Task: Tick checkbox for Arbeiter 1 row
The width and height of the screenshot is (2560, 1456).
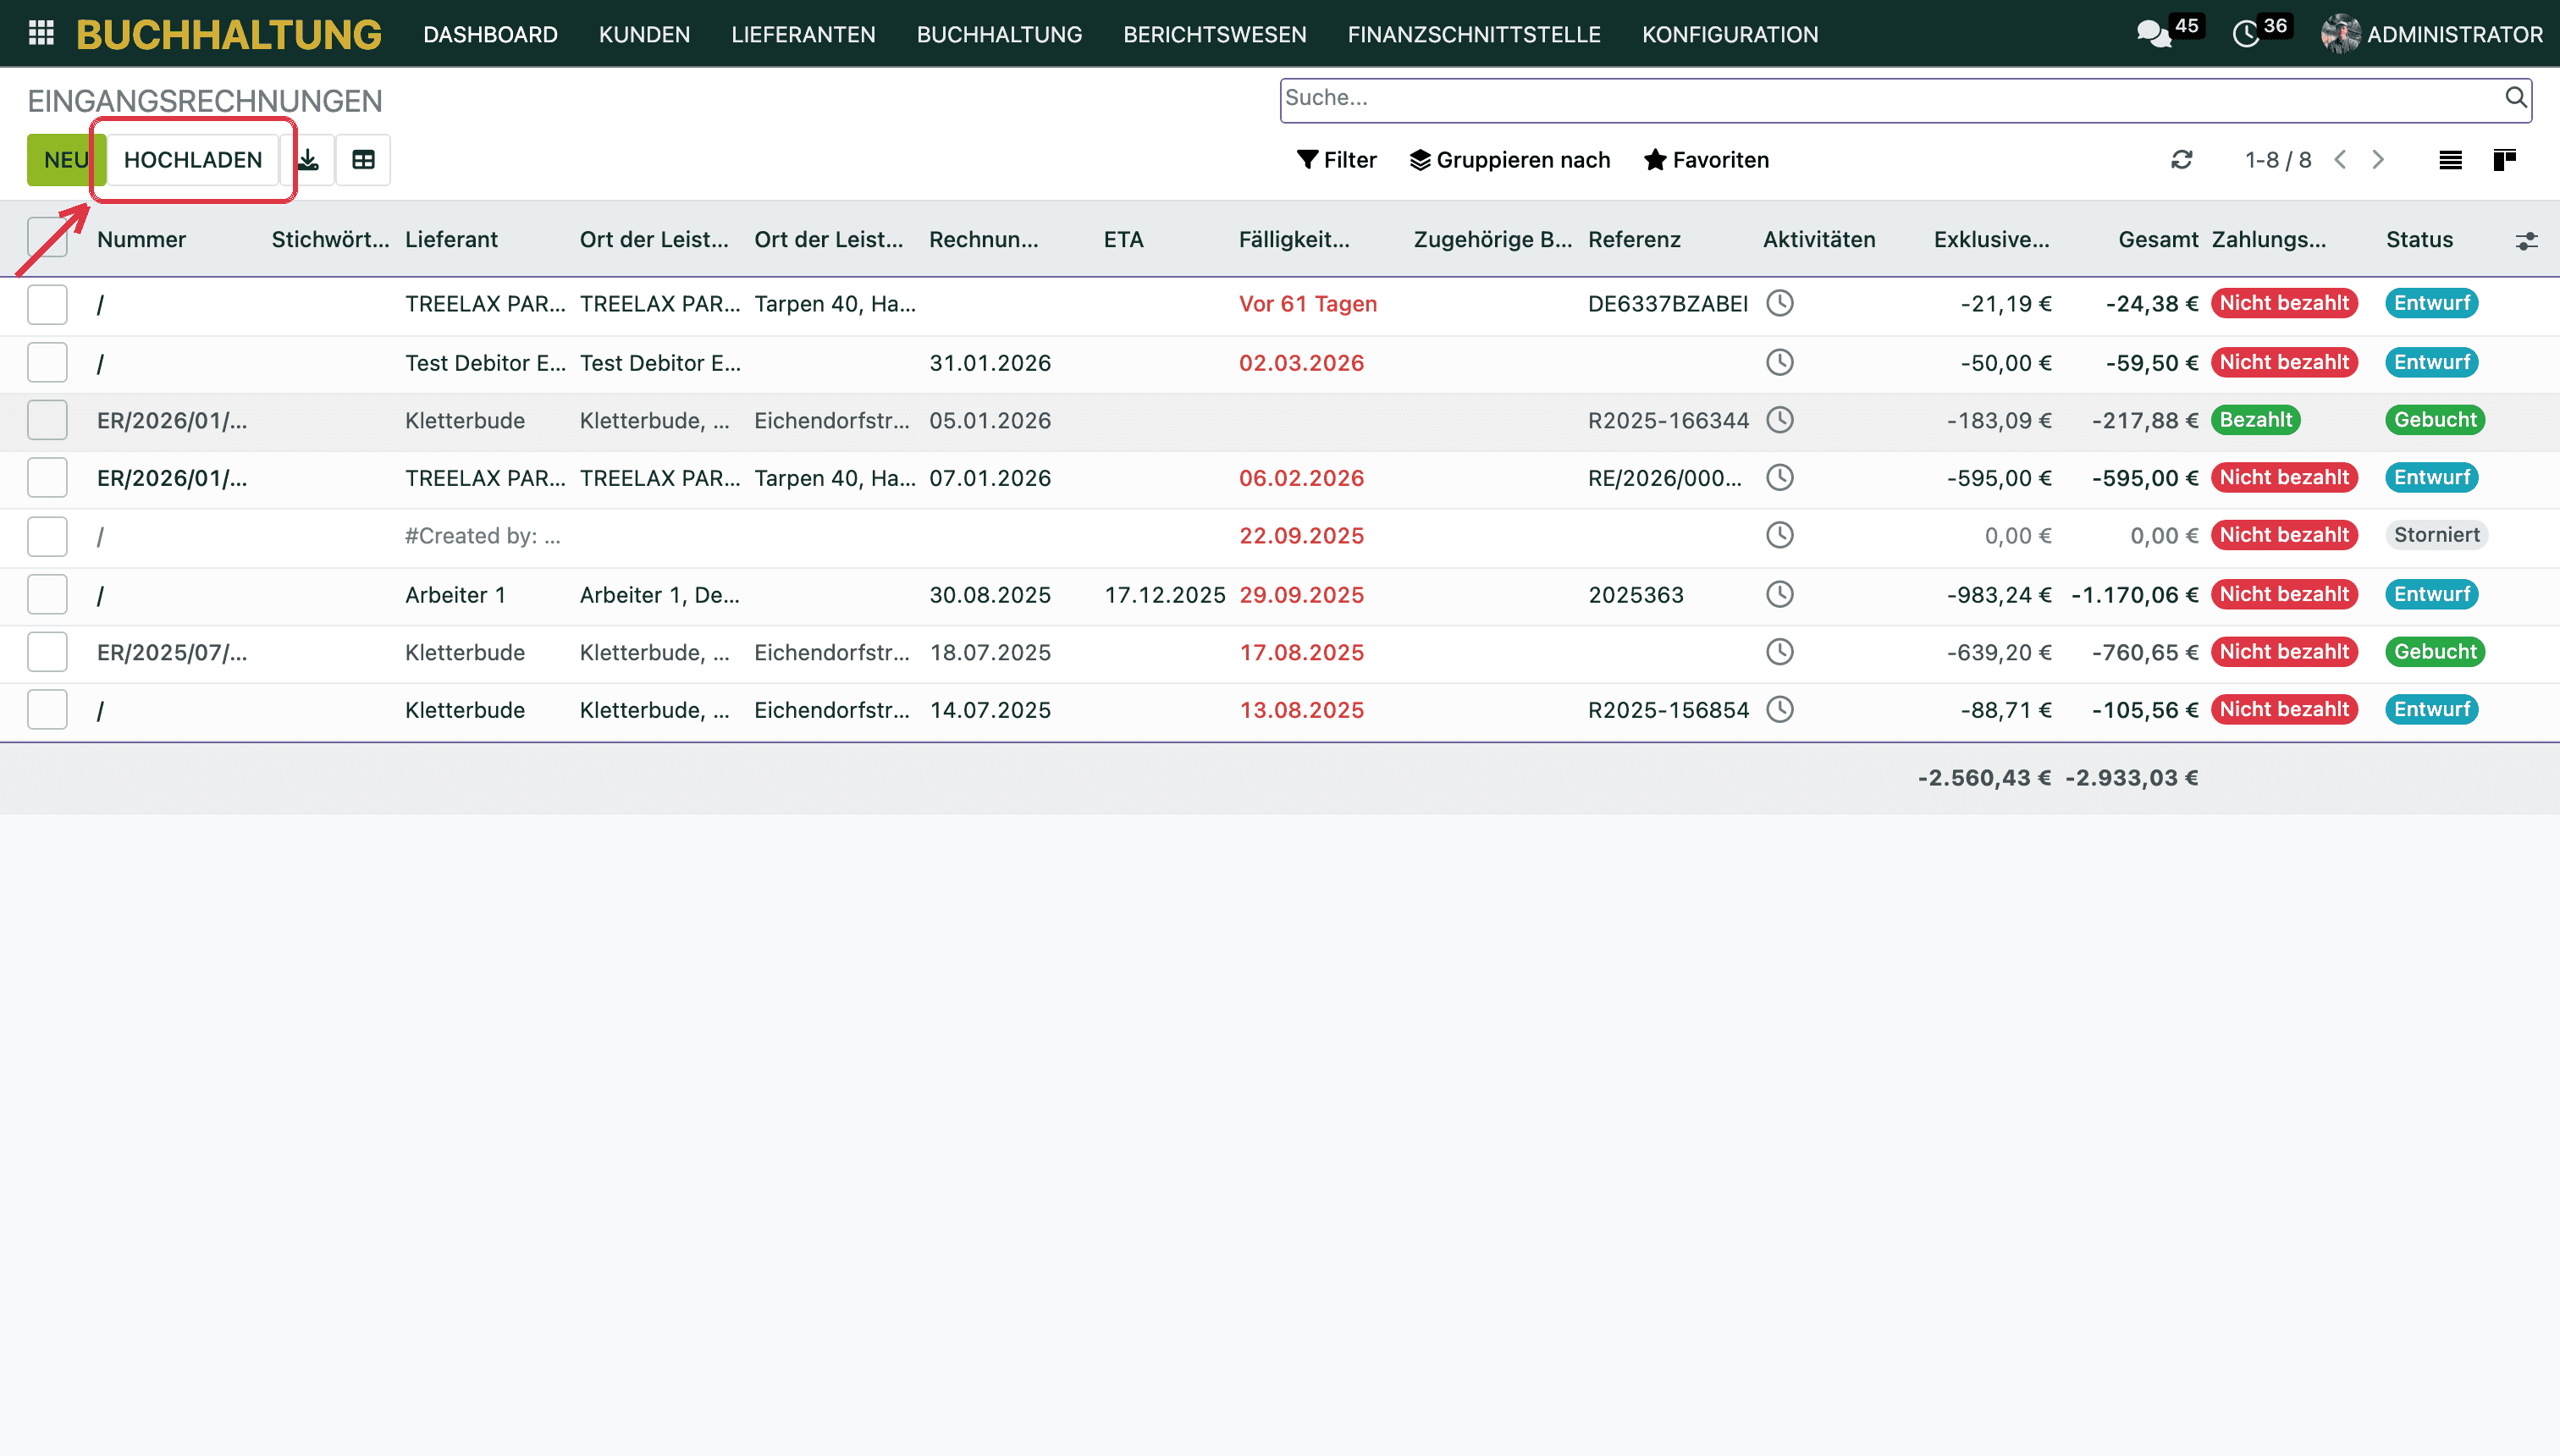Action: tap(47, 595)
